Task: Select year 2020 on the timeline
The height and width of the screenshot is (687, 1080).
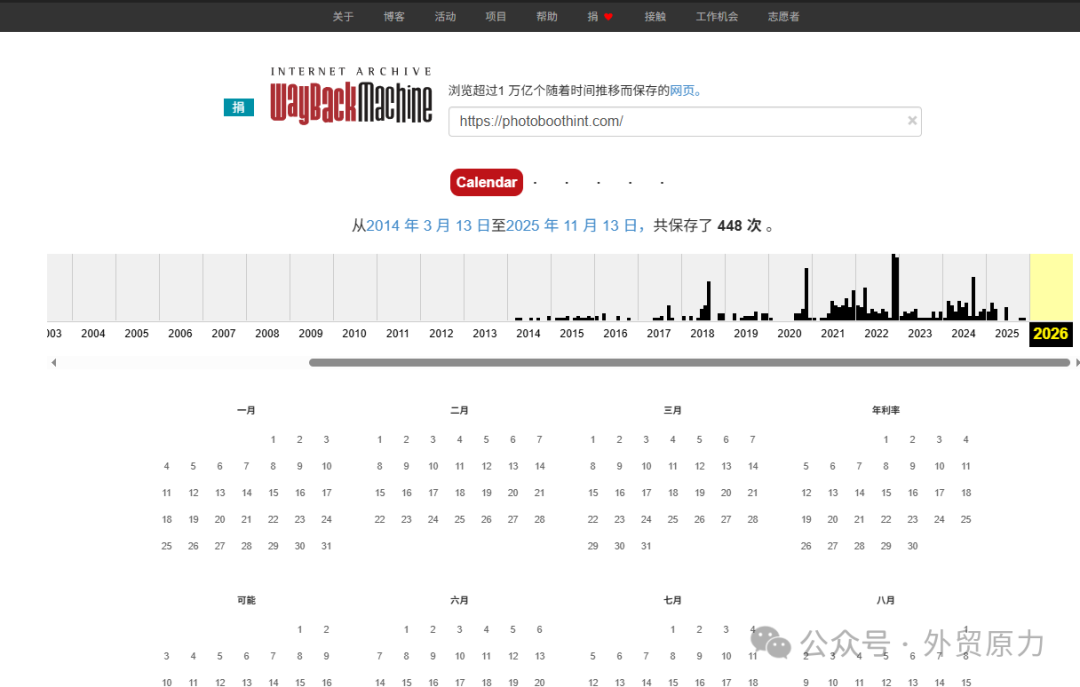Action: pos(789,333)
